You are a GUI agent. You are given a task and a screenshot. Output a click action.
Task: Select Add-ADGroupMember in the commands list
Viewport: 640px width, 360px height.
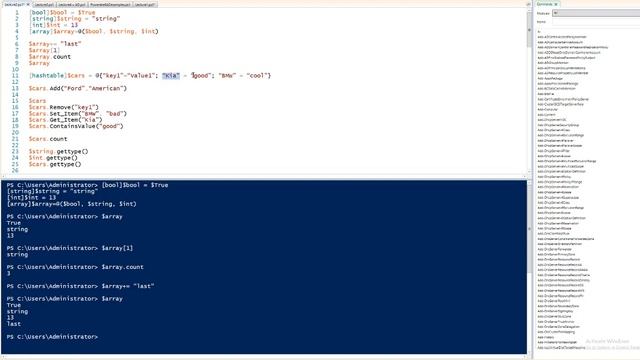(x=553, y=63)
